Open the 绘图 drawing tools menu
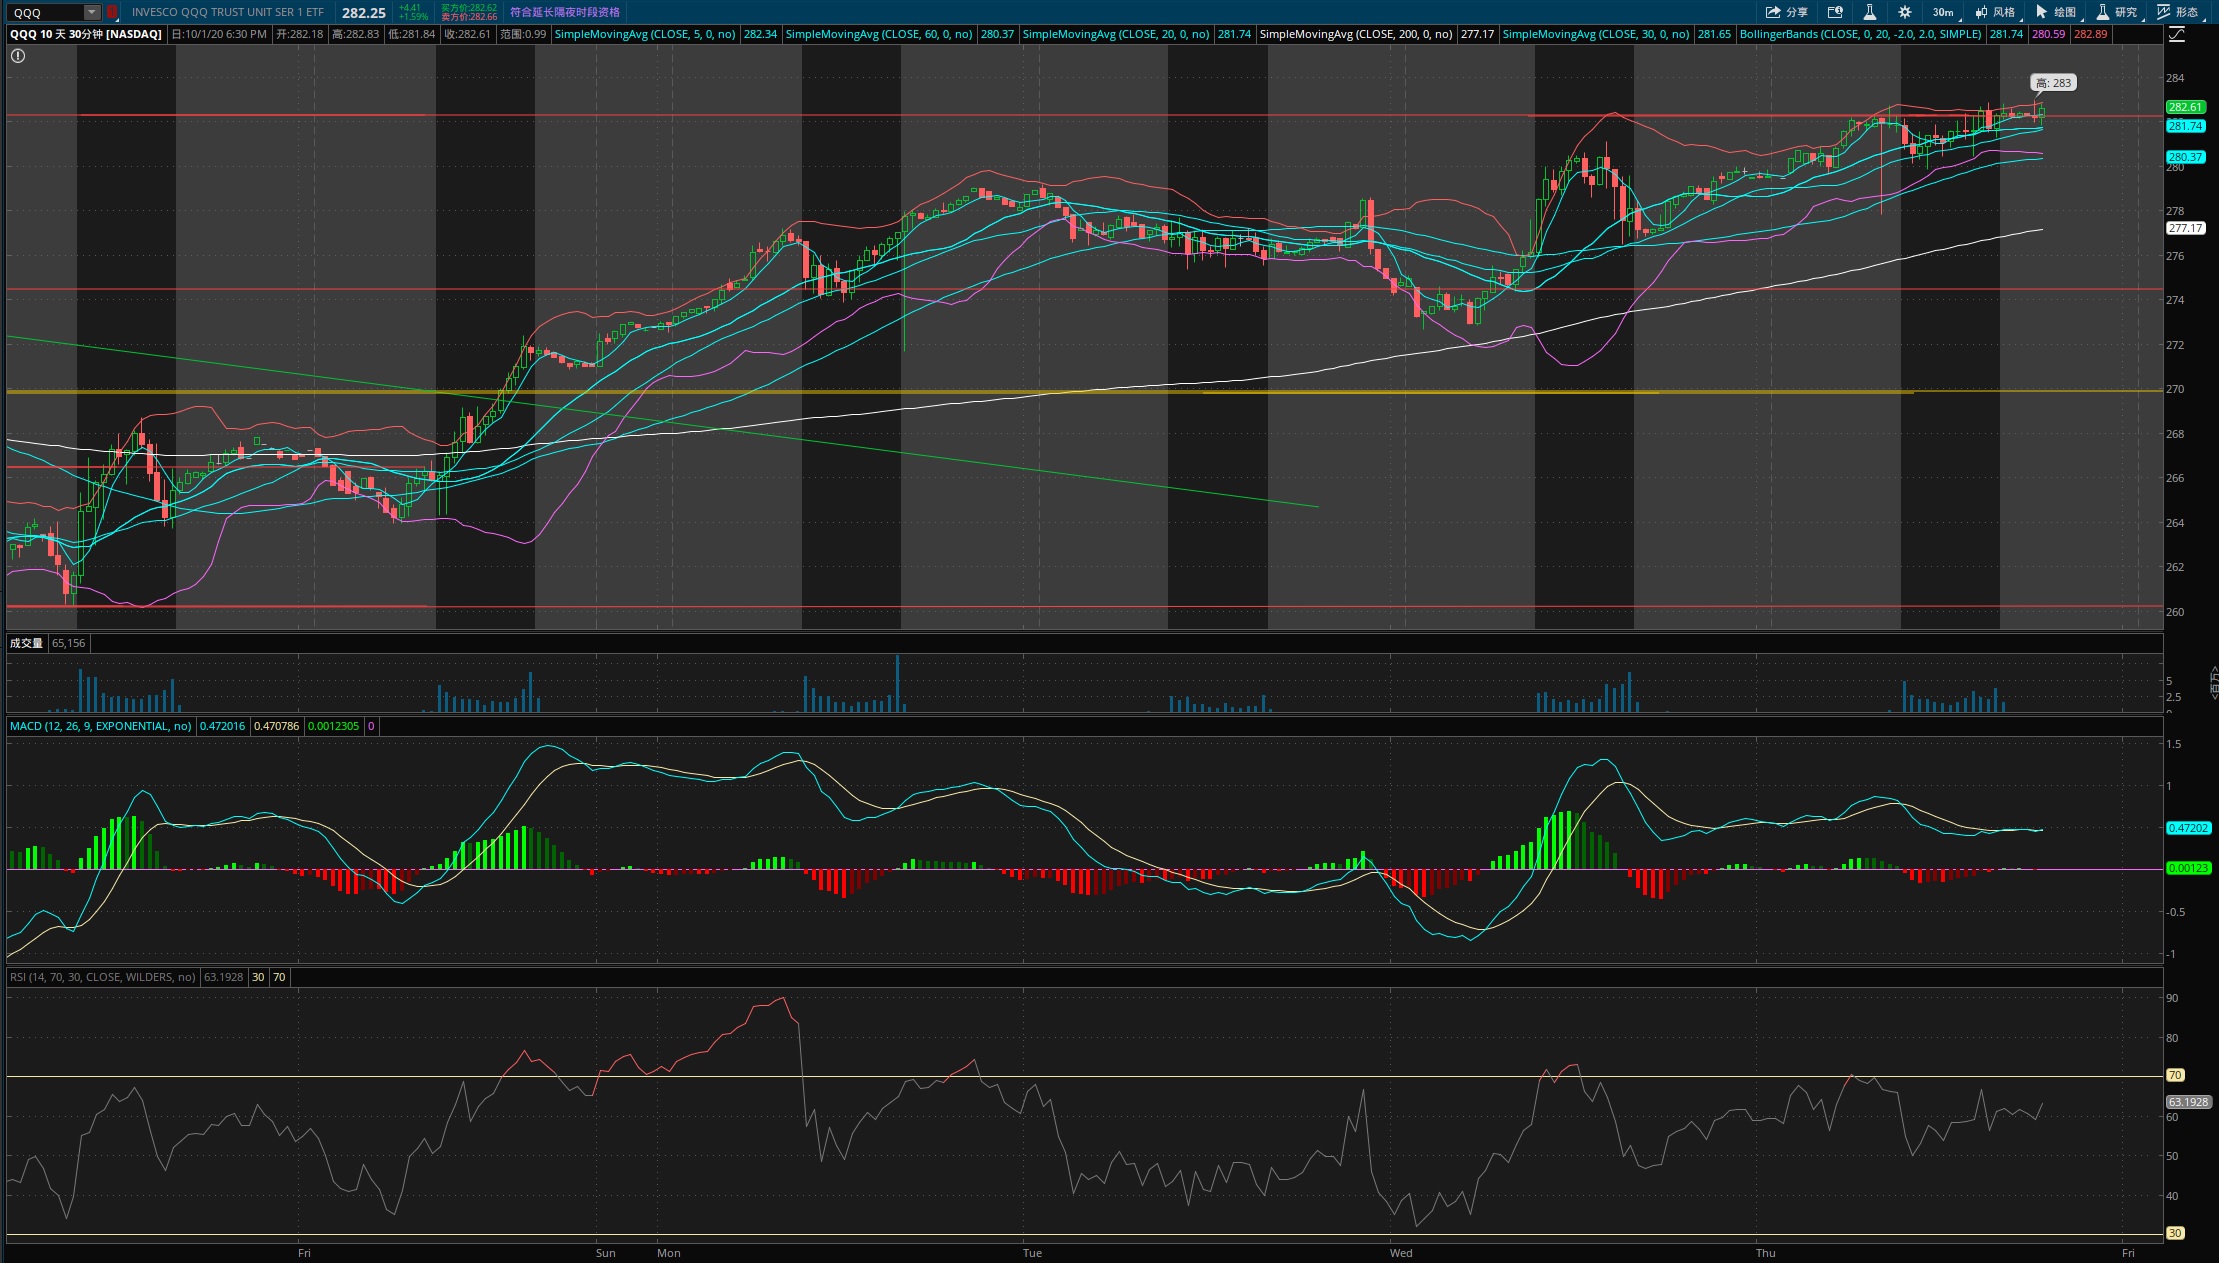Image resolution: width=2219 pixels, height=1263 pixels. pos(2058,12)
